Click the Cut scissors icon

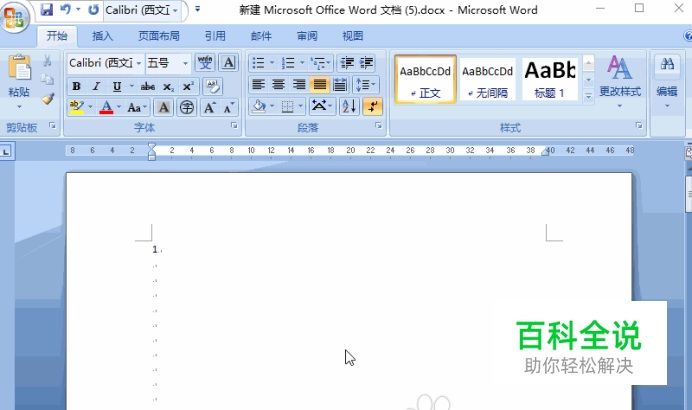47,61
